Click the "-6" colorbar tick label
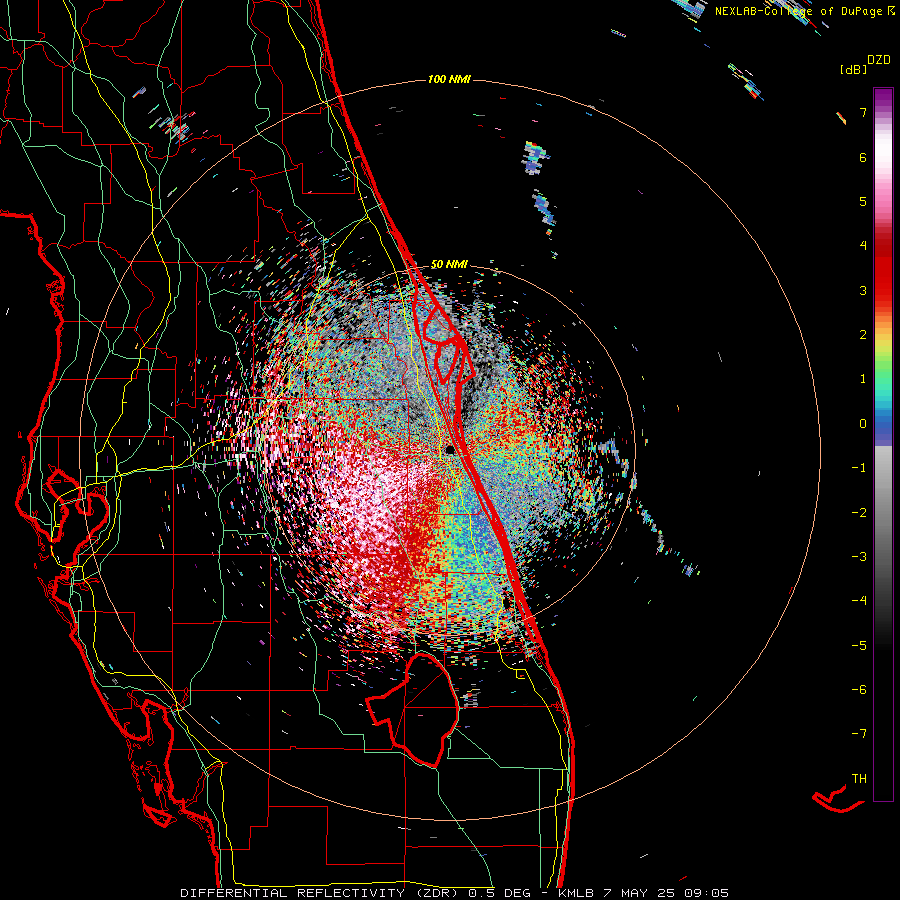The image size is (900, 900). (x=859, y=690)
